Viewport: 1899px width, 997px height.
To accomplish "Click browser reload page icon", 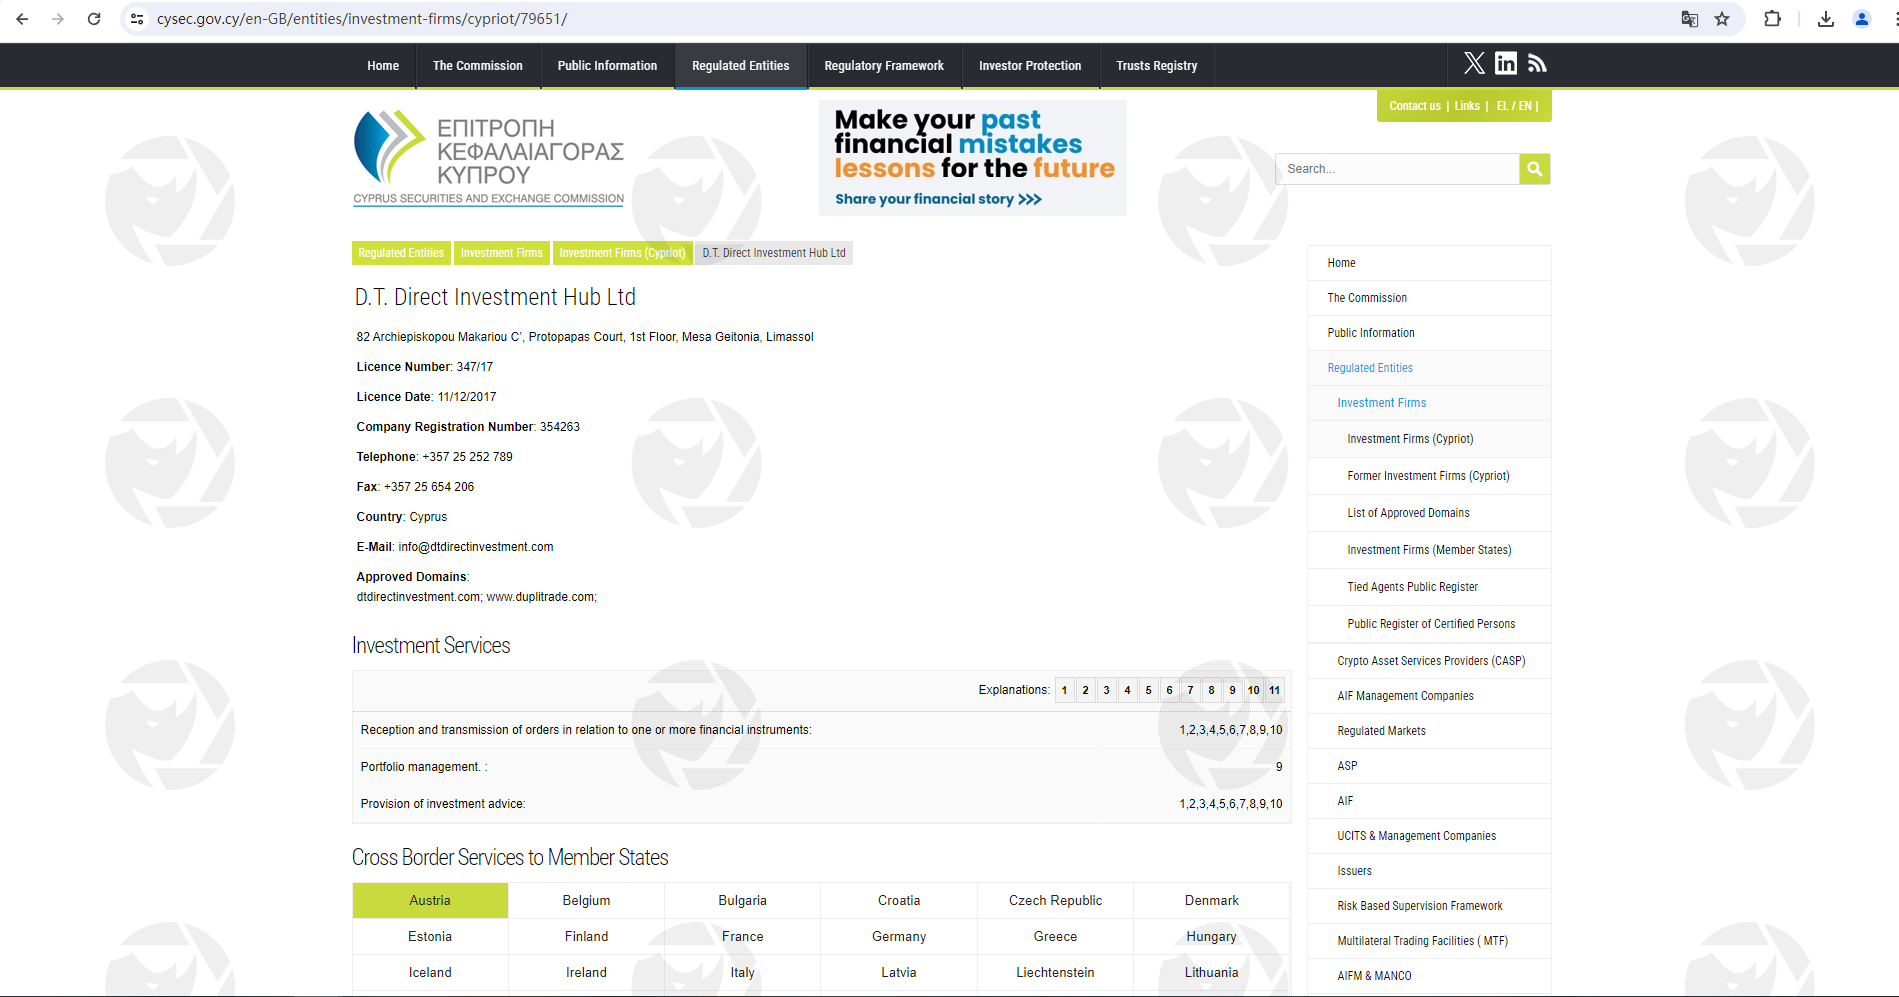I will point(94,19).
